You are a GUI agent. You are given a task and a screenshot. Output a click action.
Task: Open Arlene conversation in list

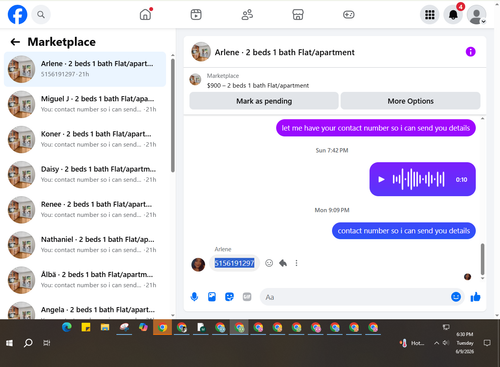(85, 69)
